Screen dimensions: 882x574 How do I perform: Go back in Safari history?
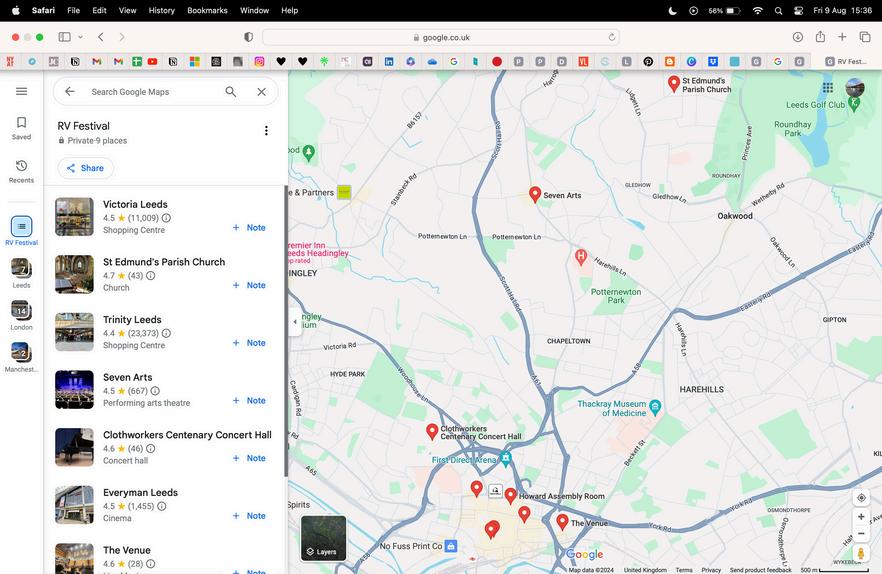point(101,37)
